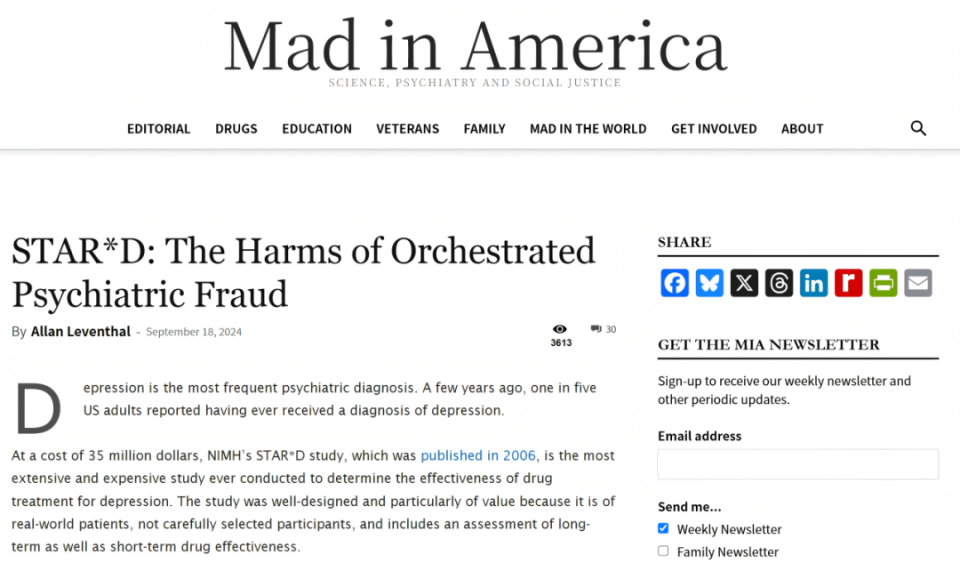
Task: Click the Email address input field
Action: (x=797, y=464)
